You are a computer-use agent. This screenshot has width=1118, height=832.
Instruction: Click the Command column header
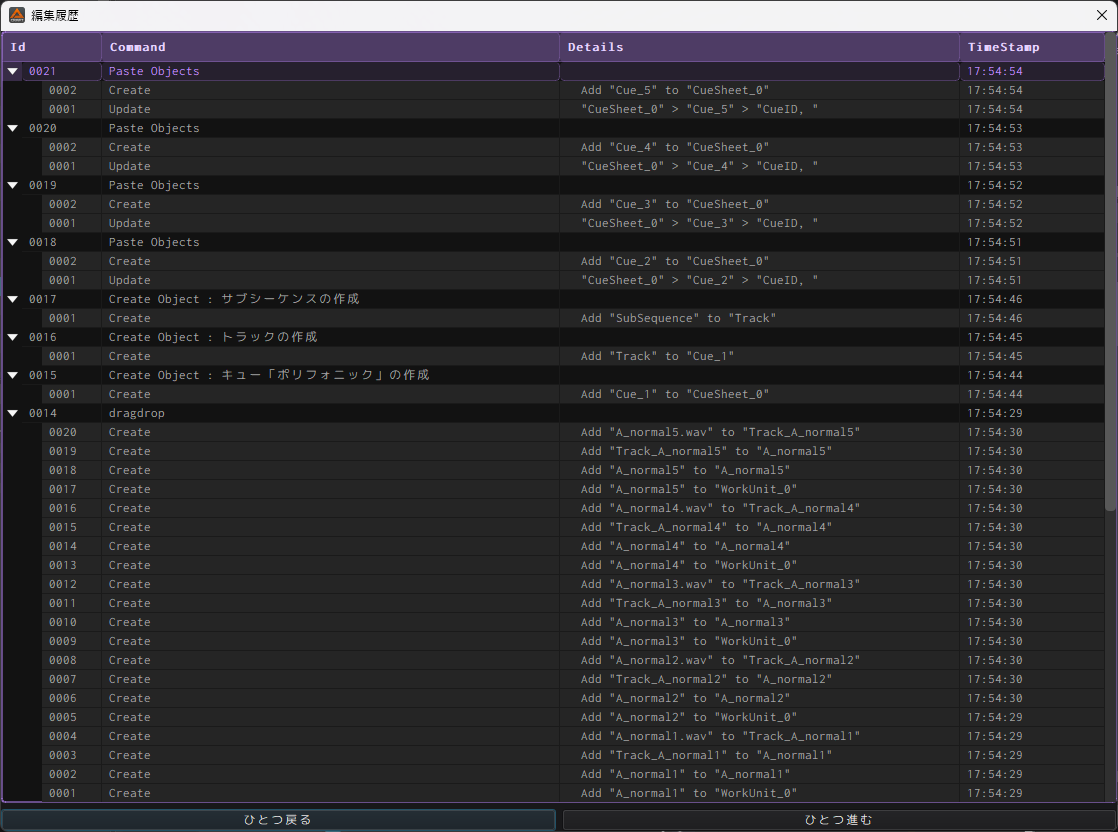(x=330, y=47)
